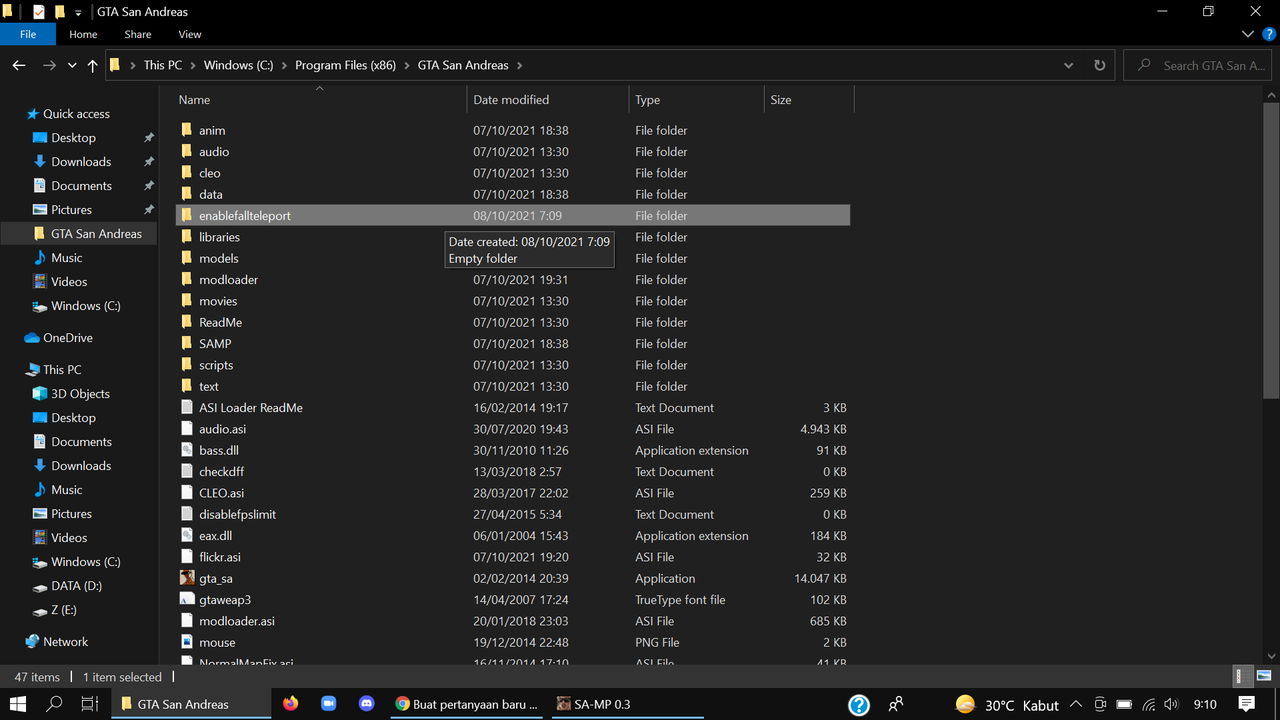
Task: Select the mouse PNG file icon
Action: point(187,642)
